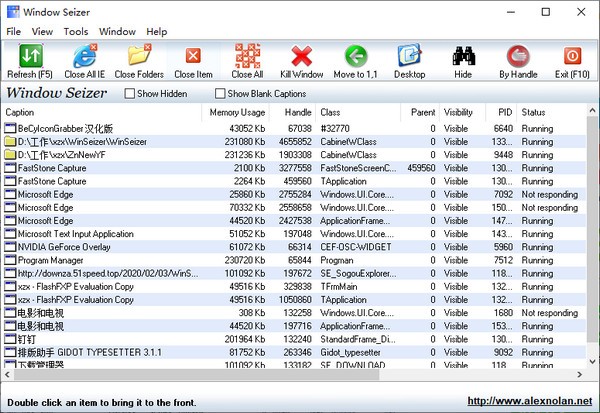Select the Program Manager caption
This screenshot has width=600, height=413.
51,260
